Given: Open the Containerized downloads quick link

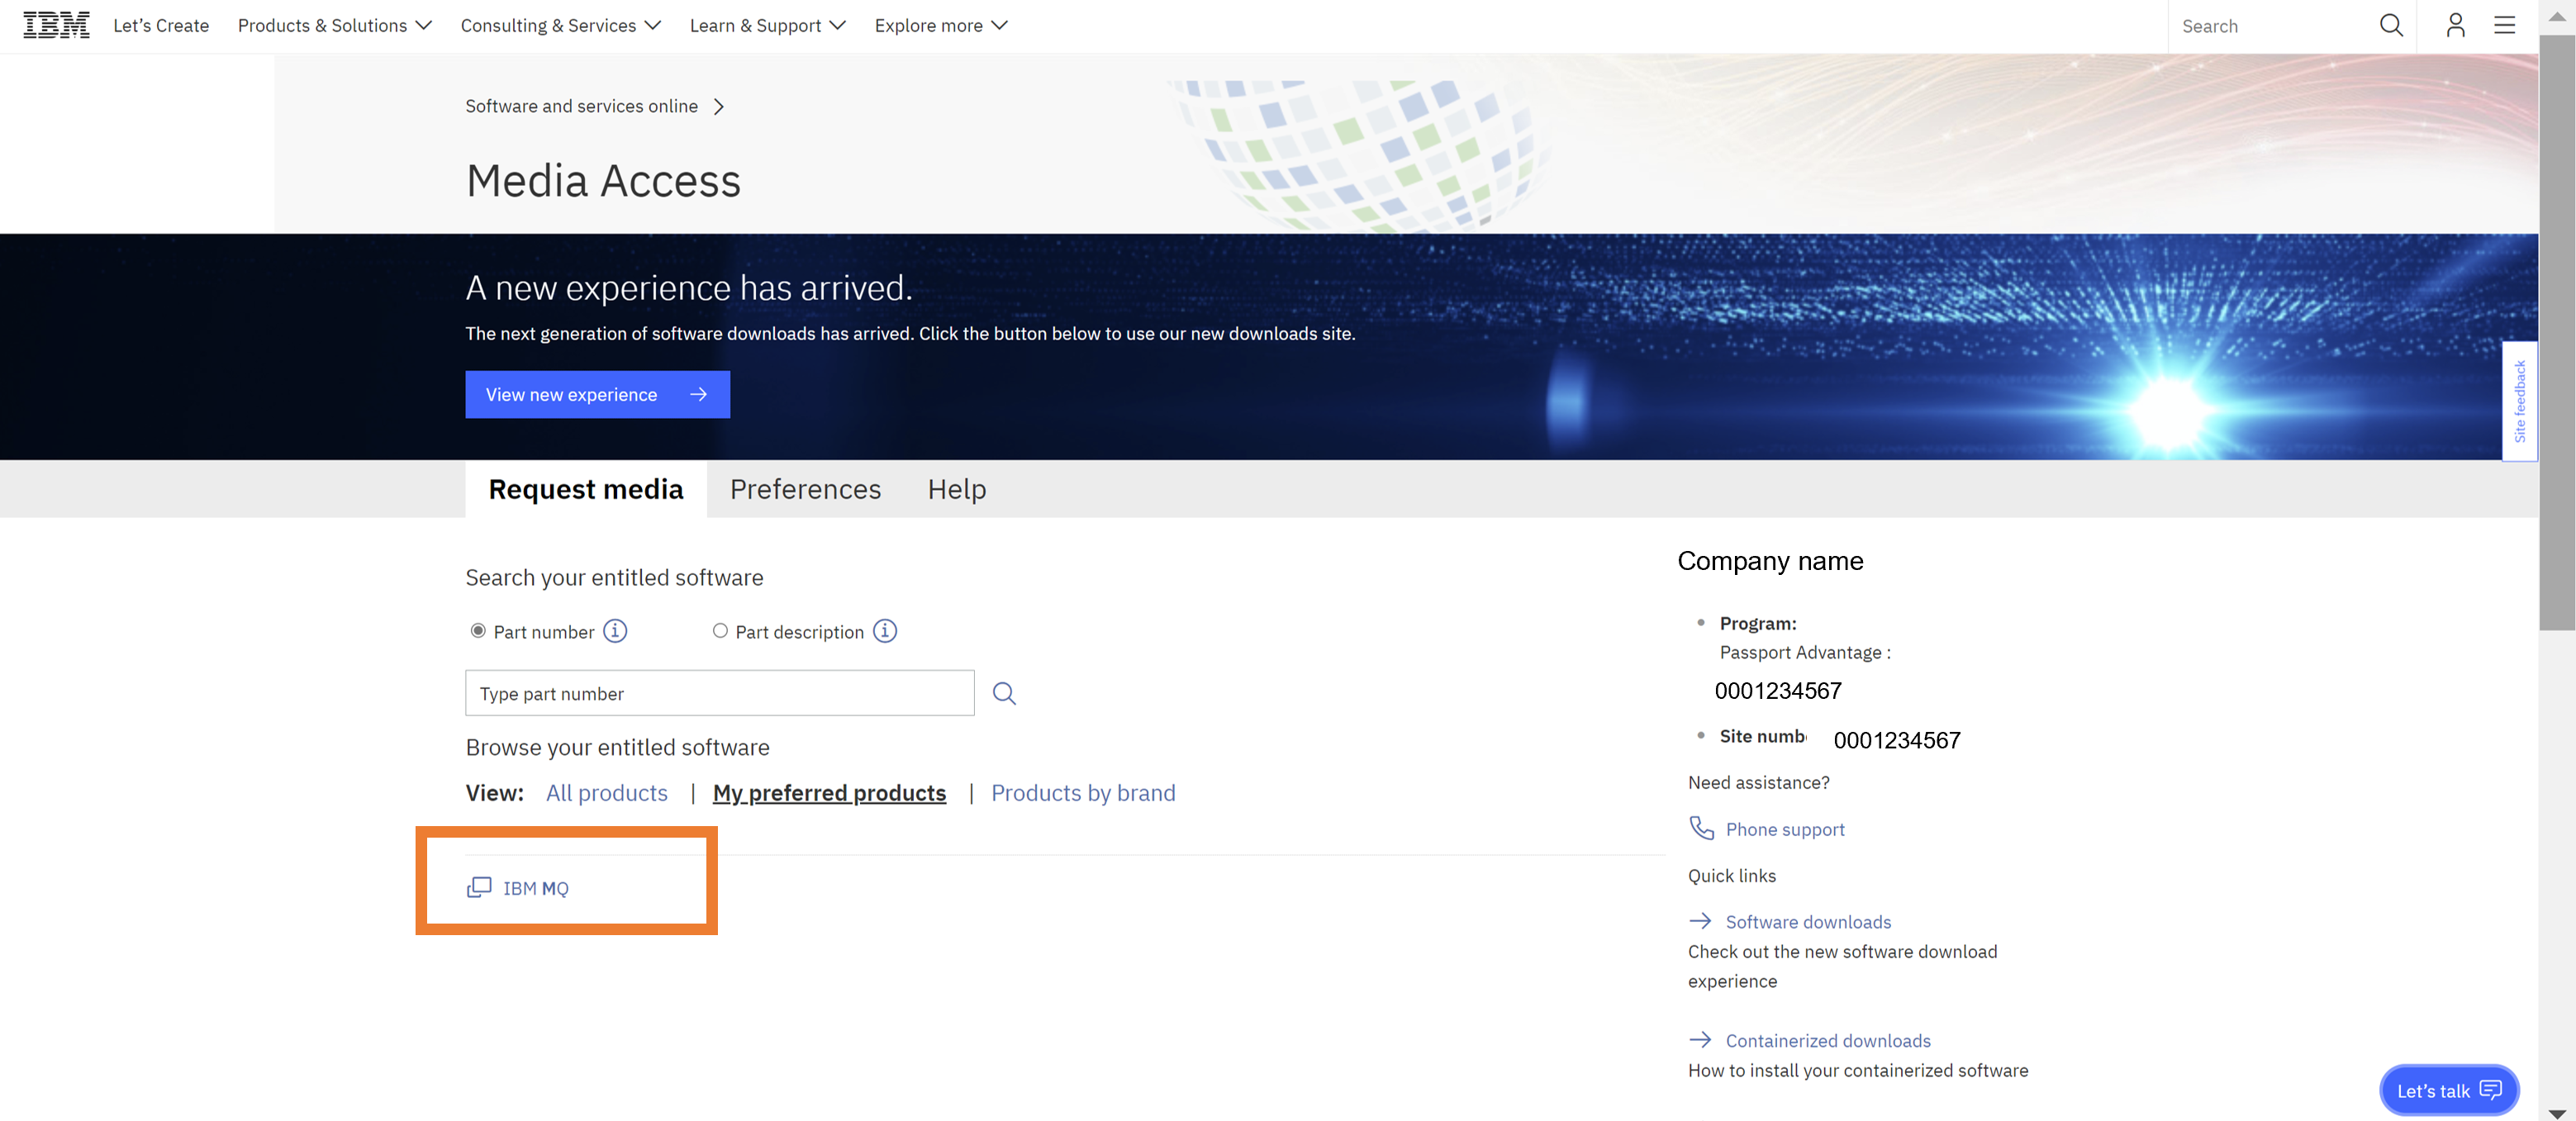Looking at the screenshot, I should click(x=1828, y=1041).
